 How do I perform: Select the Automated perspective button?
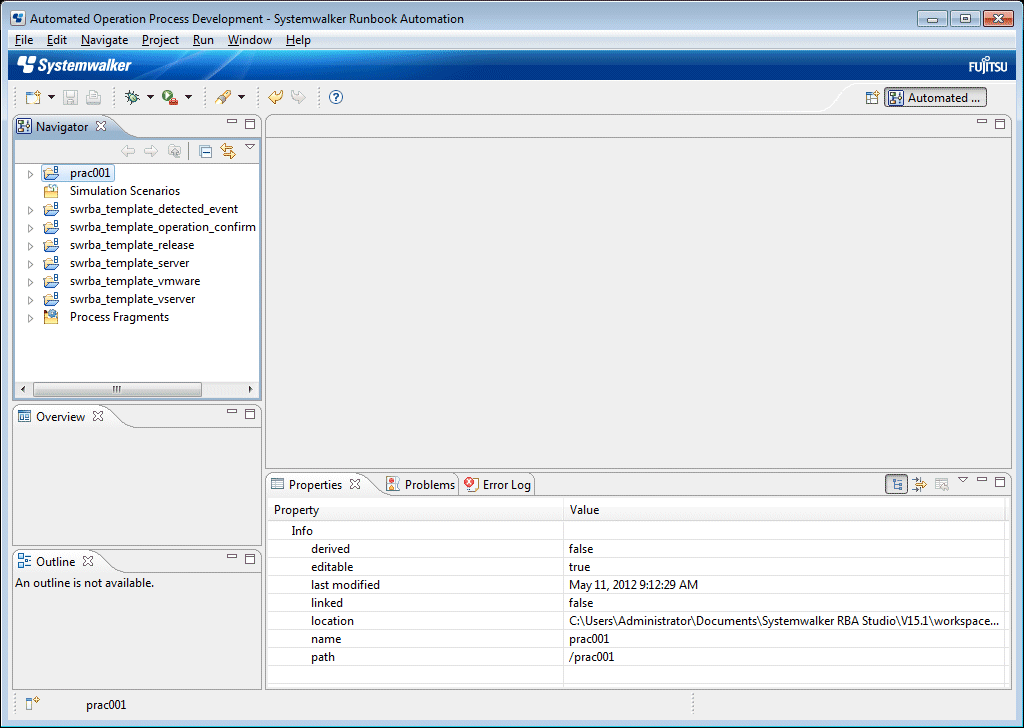pos(935,98)
